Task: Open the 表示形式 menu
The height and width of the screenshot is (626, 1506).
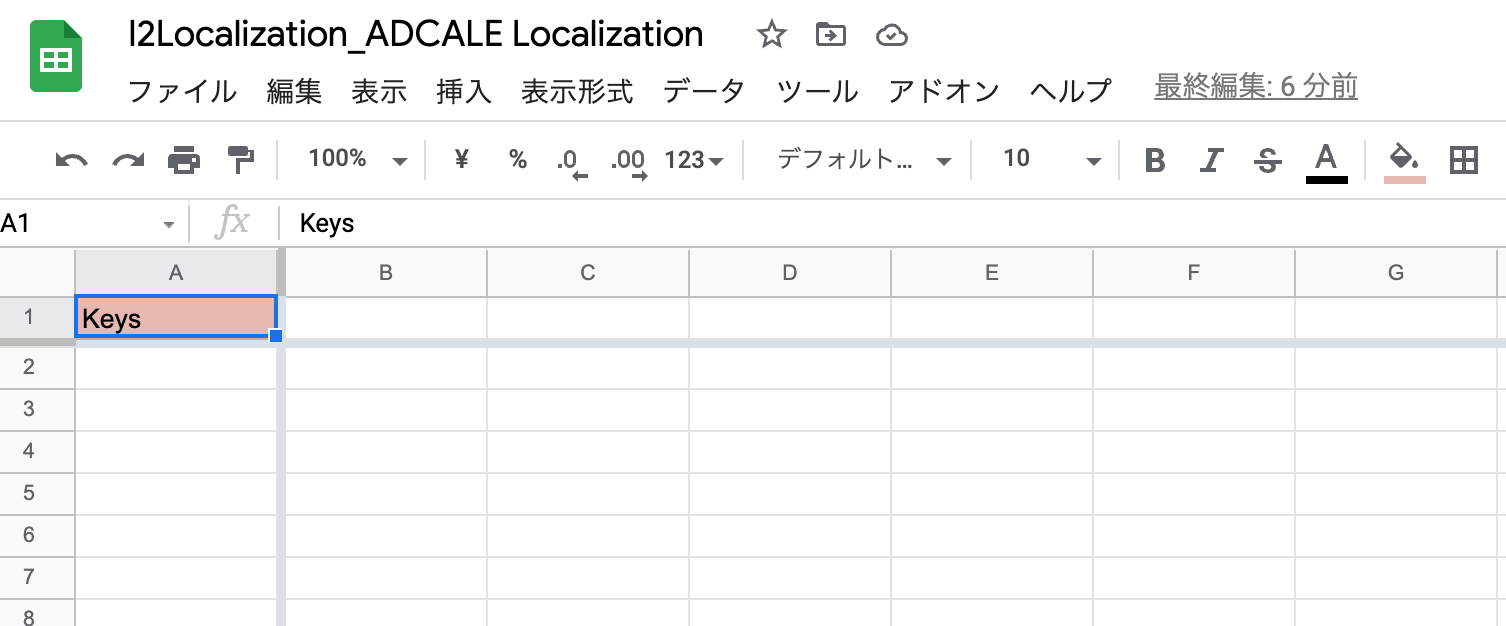Action: point(577,91)
